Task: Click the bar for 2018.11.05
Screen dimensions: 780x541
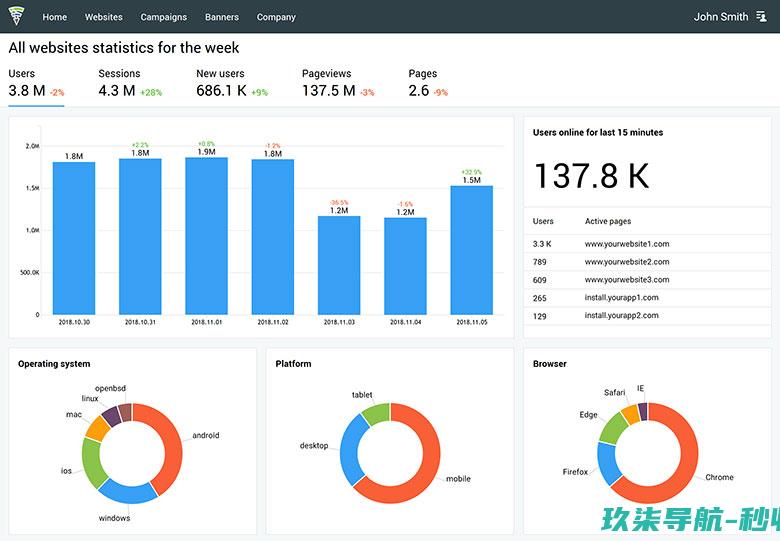Action: 472,250
